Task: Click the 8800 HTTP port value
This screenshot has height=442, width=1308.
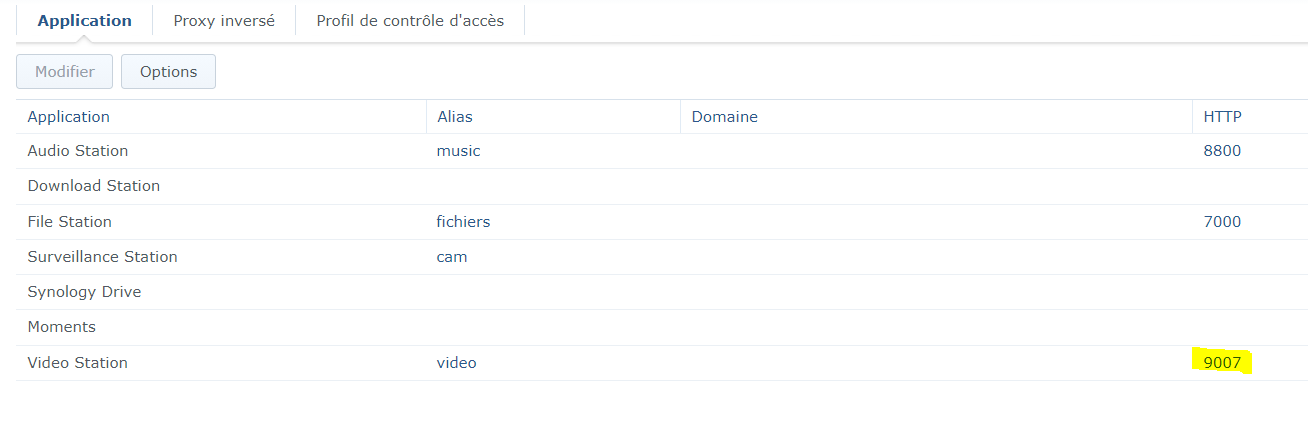Action: [1222, 151]
